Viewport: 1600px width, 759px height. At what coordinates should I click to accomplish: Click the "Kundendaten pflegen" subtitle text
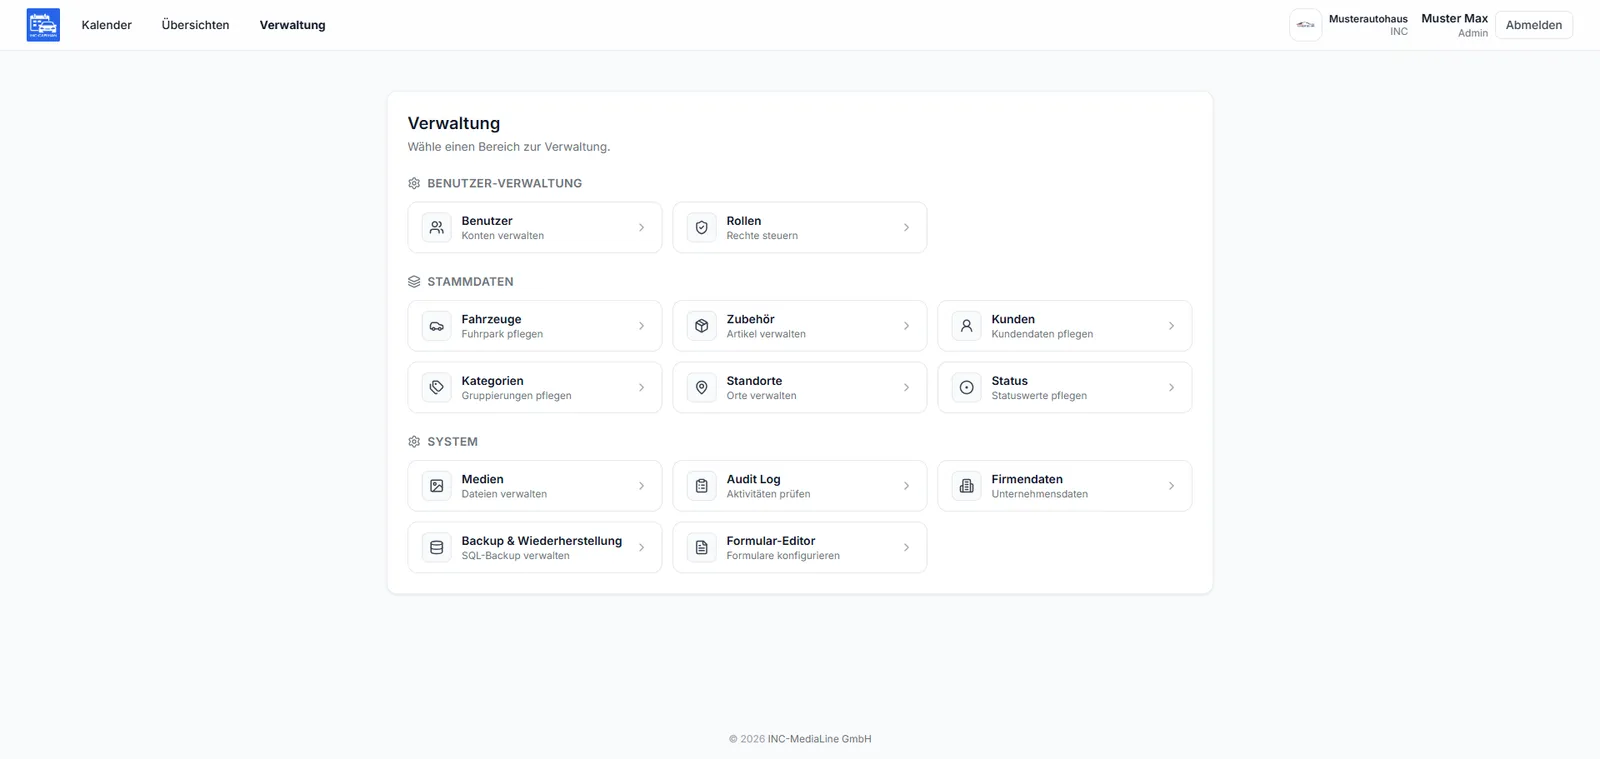pos(1043,334)
